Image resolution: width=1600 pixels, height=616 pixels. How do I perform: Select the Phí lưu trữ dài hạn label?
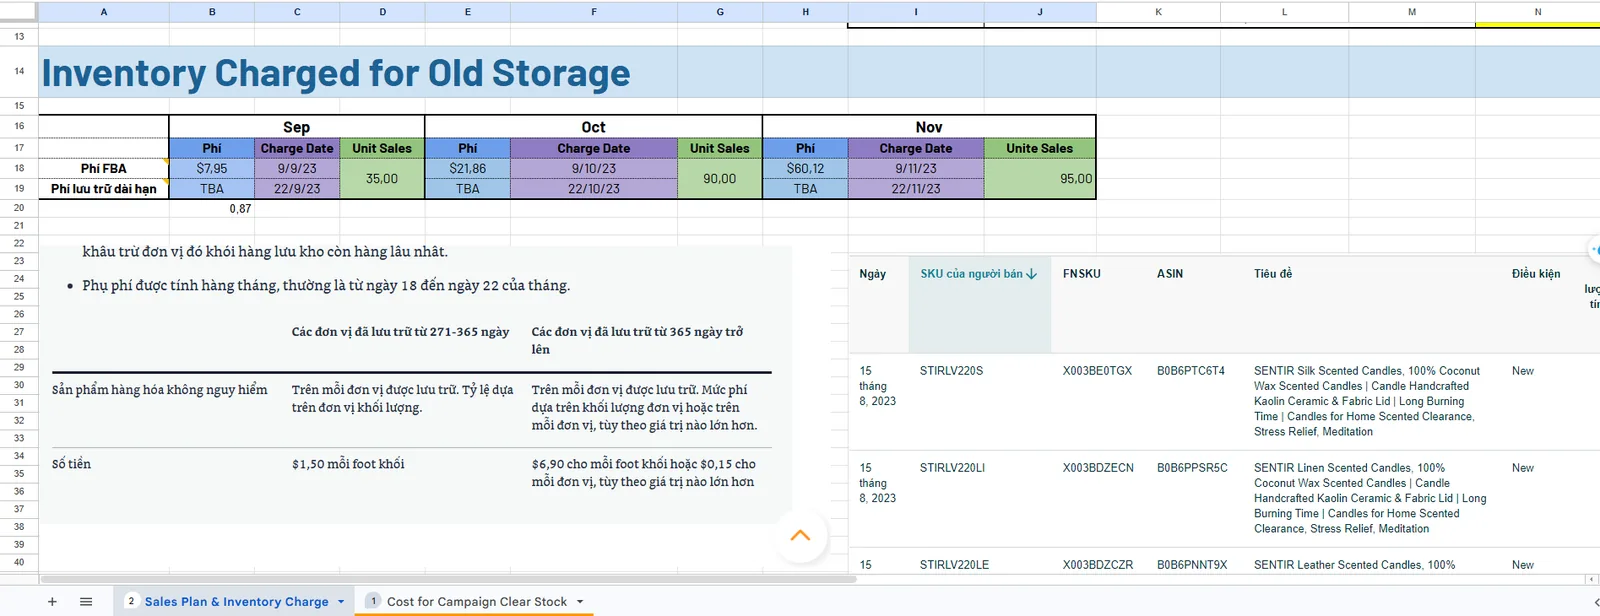coord(104,189)
